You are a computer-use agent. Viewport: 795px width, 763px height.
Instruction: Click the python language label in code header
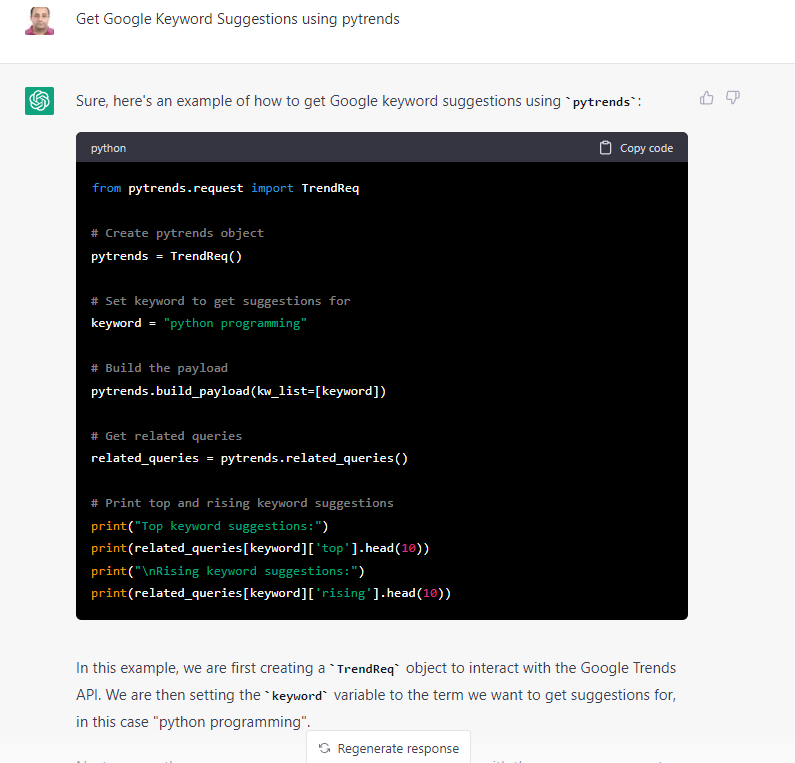[x=108, y=148]
